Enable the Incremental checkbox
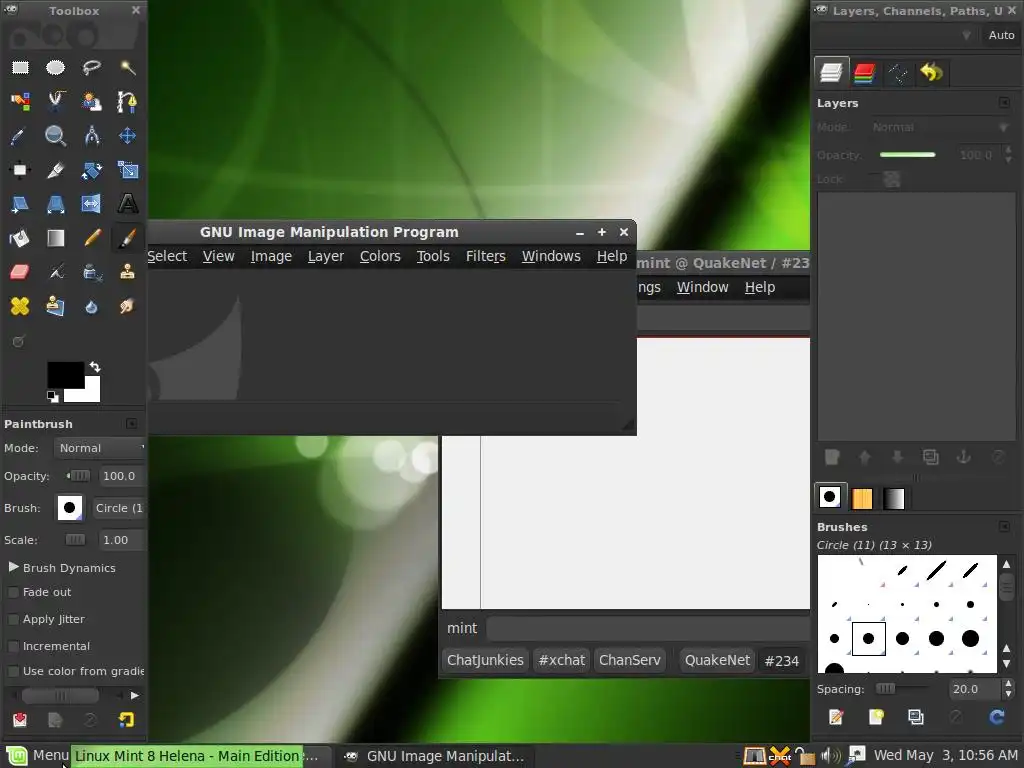This screenshot has height=768, width=1024. coord(12,646)
